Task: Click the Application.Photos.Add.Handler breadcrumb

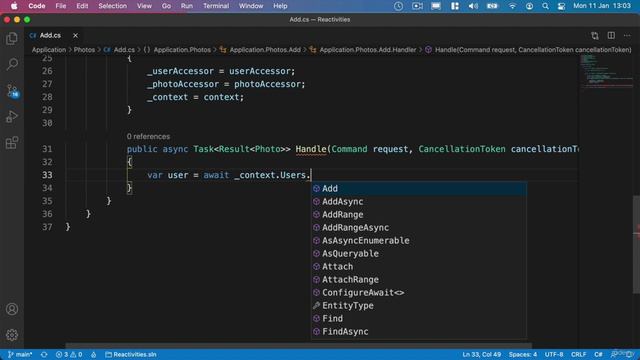Action: [x=363, y=50]
